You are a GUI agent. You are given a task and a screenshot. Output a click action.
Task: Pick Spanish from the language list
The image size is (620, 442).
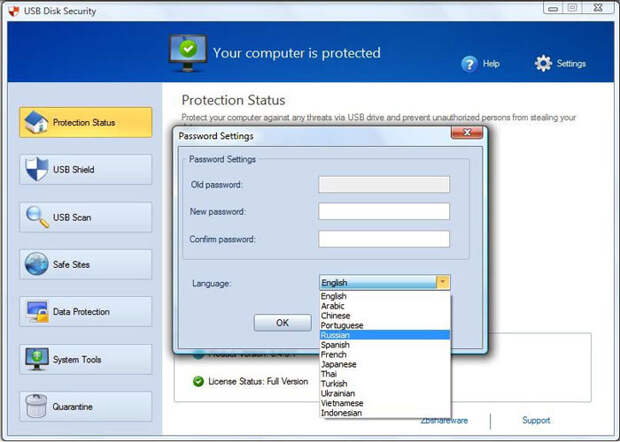[x=385, y=345]
